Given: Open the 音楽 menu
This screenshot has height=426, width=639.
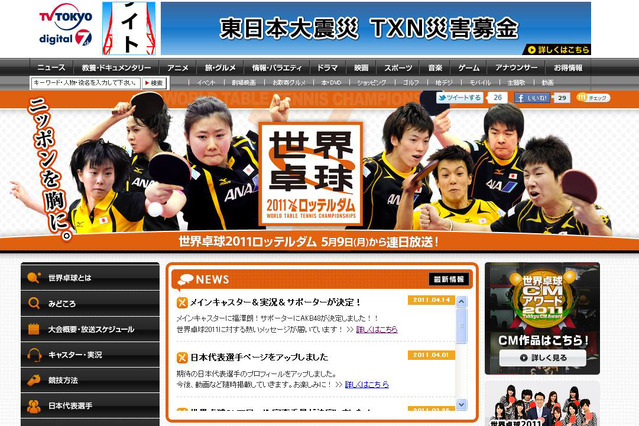Looking at the screenshot, I should tap(435, 68).
